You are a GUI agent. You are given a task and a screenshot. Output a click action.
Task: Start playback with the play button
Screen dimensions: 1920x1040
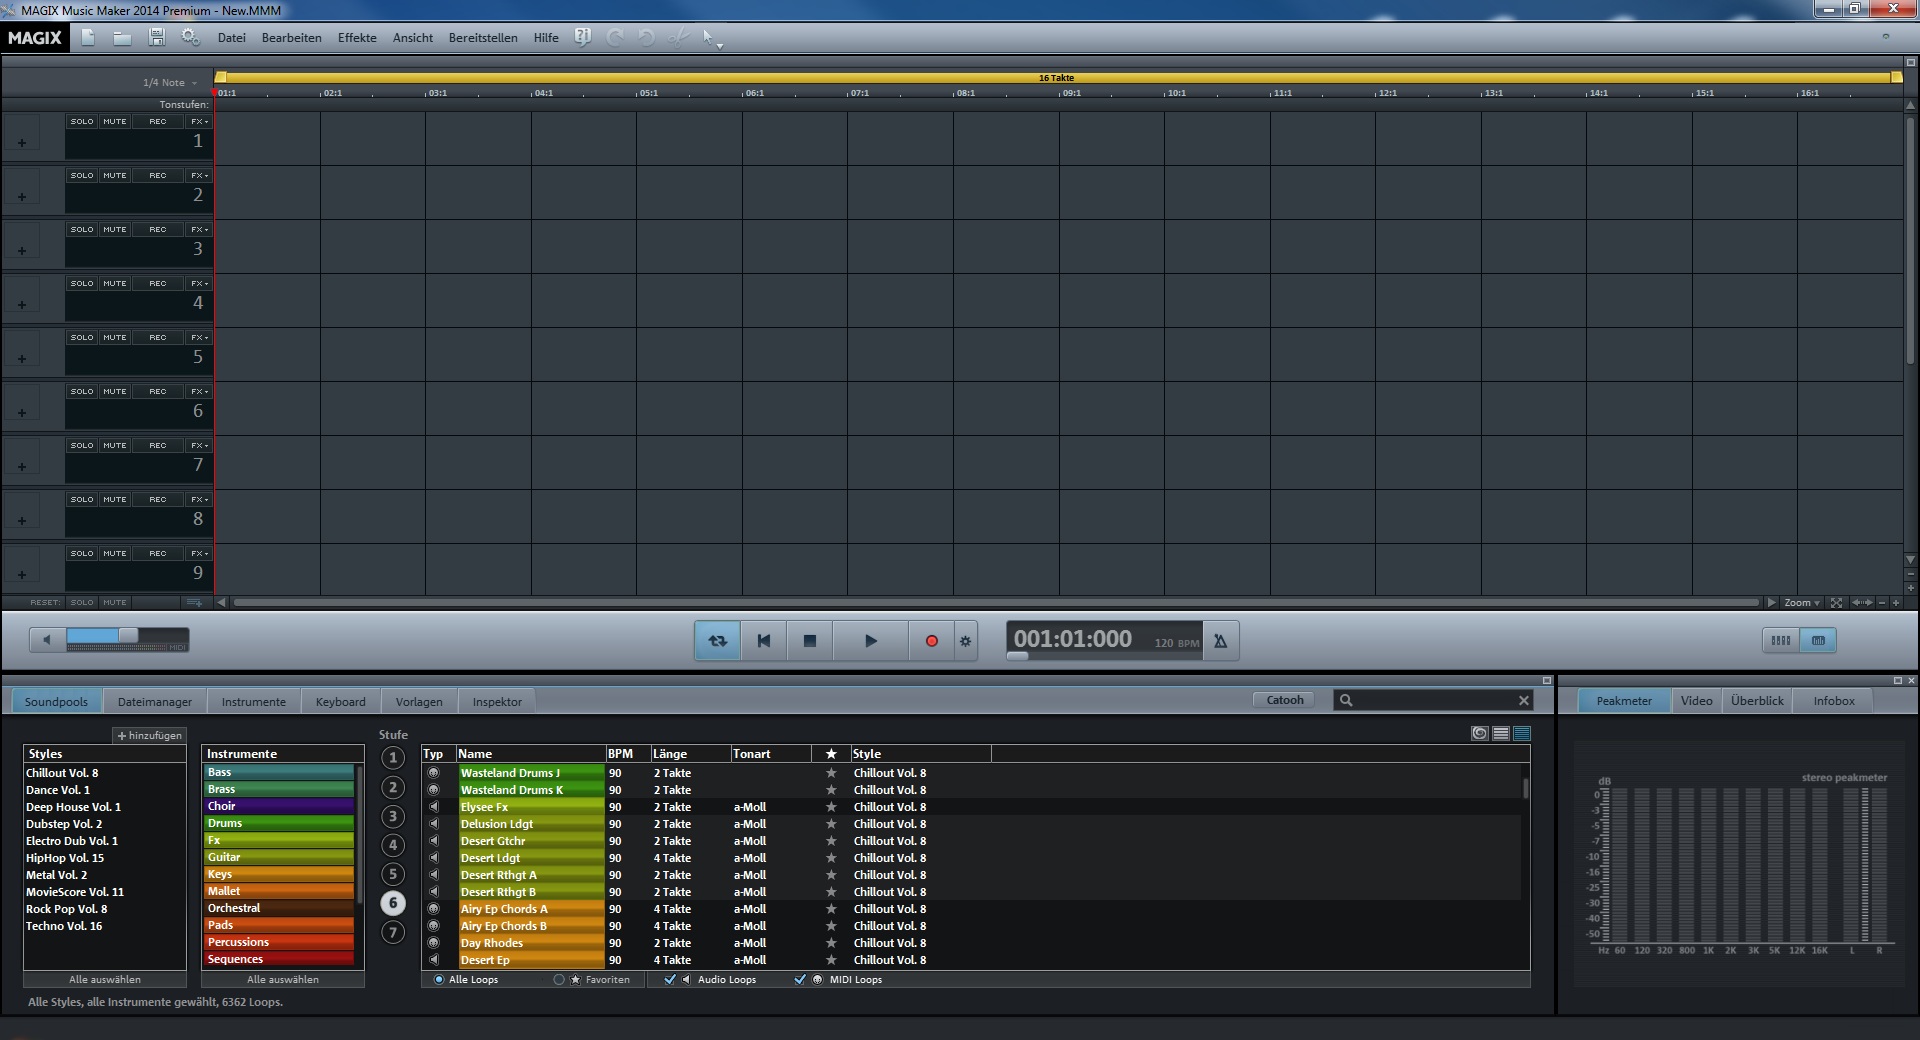coord(870,641)
